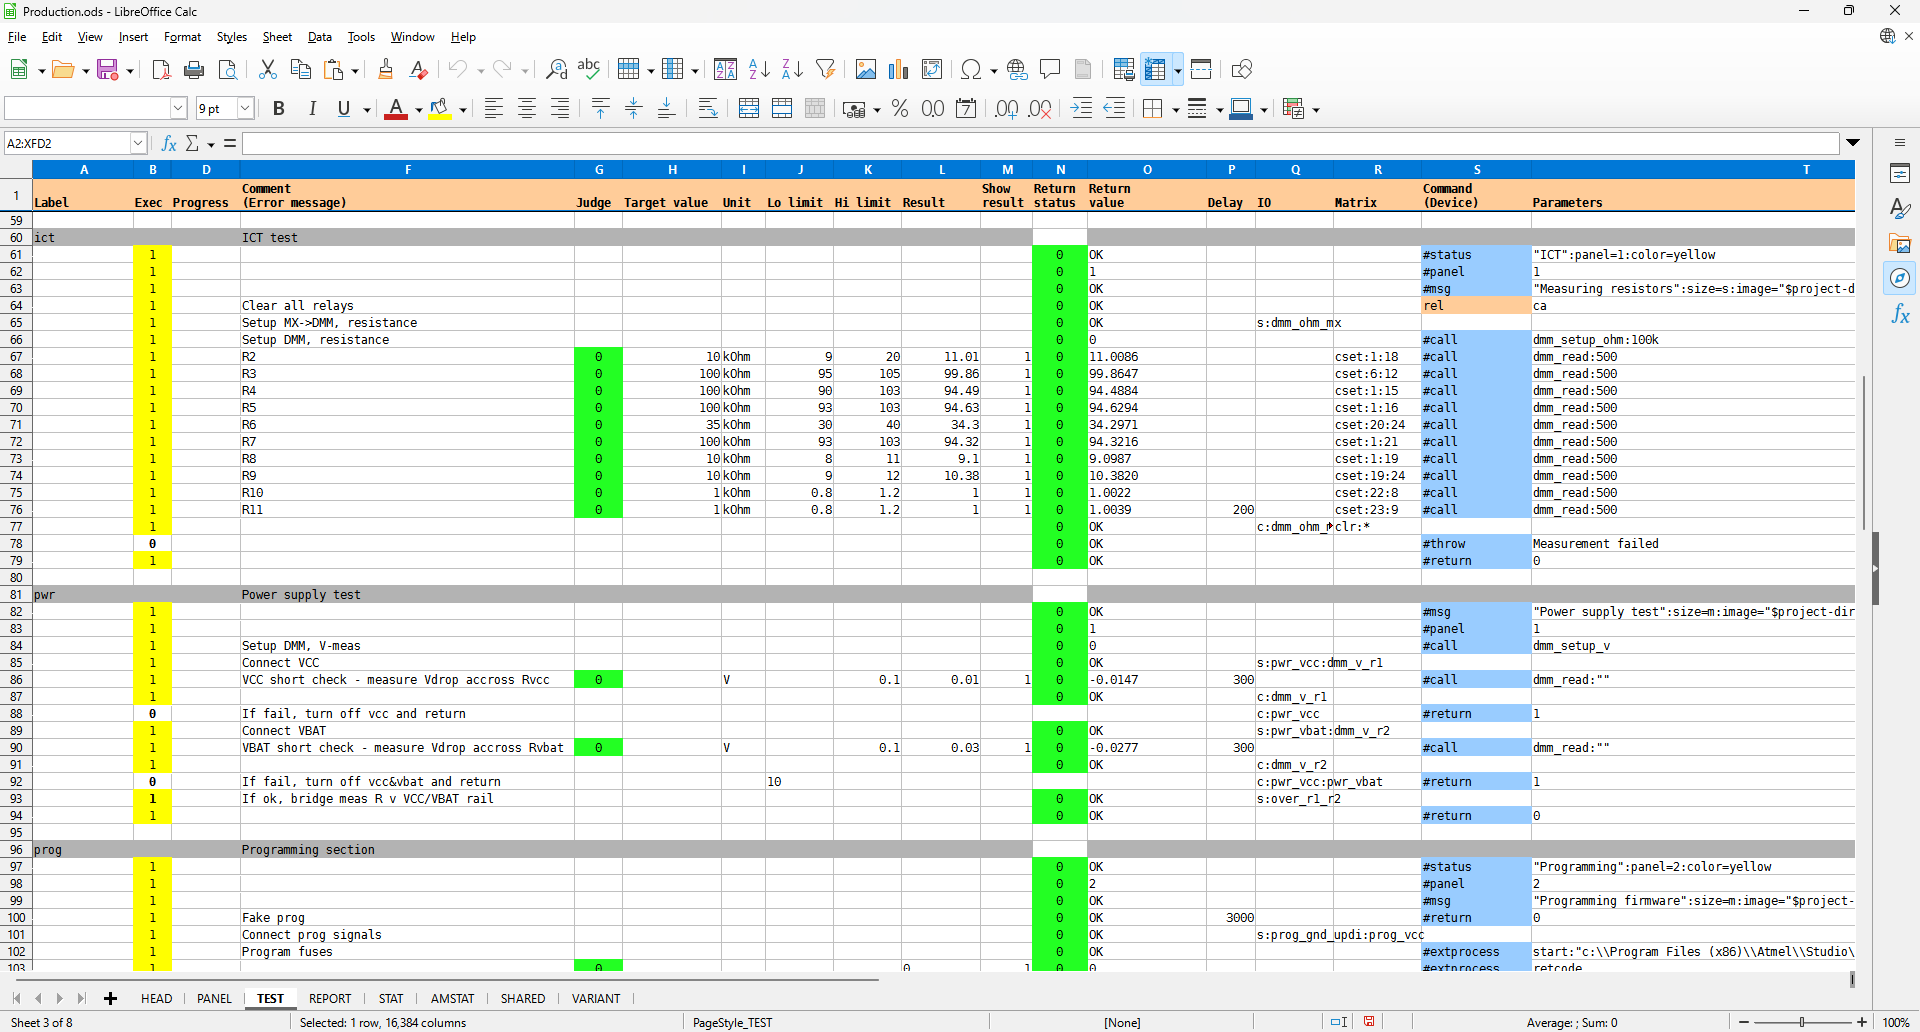
Task: Toggle Show Draw Functions
Action: 1242,69
